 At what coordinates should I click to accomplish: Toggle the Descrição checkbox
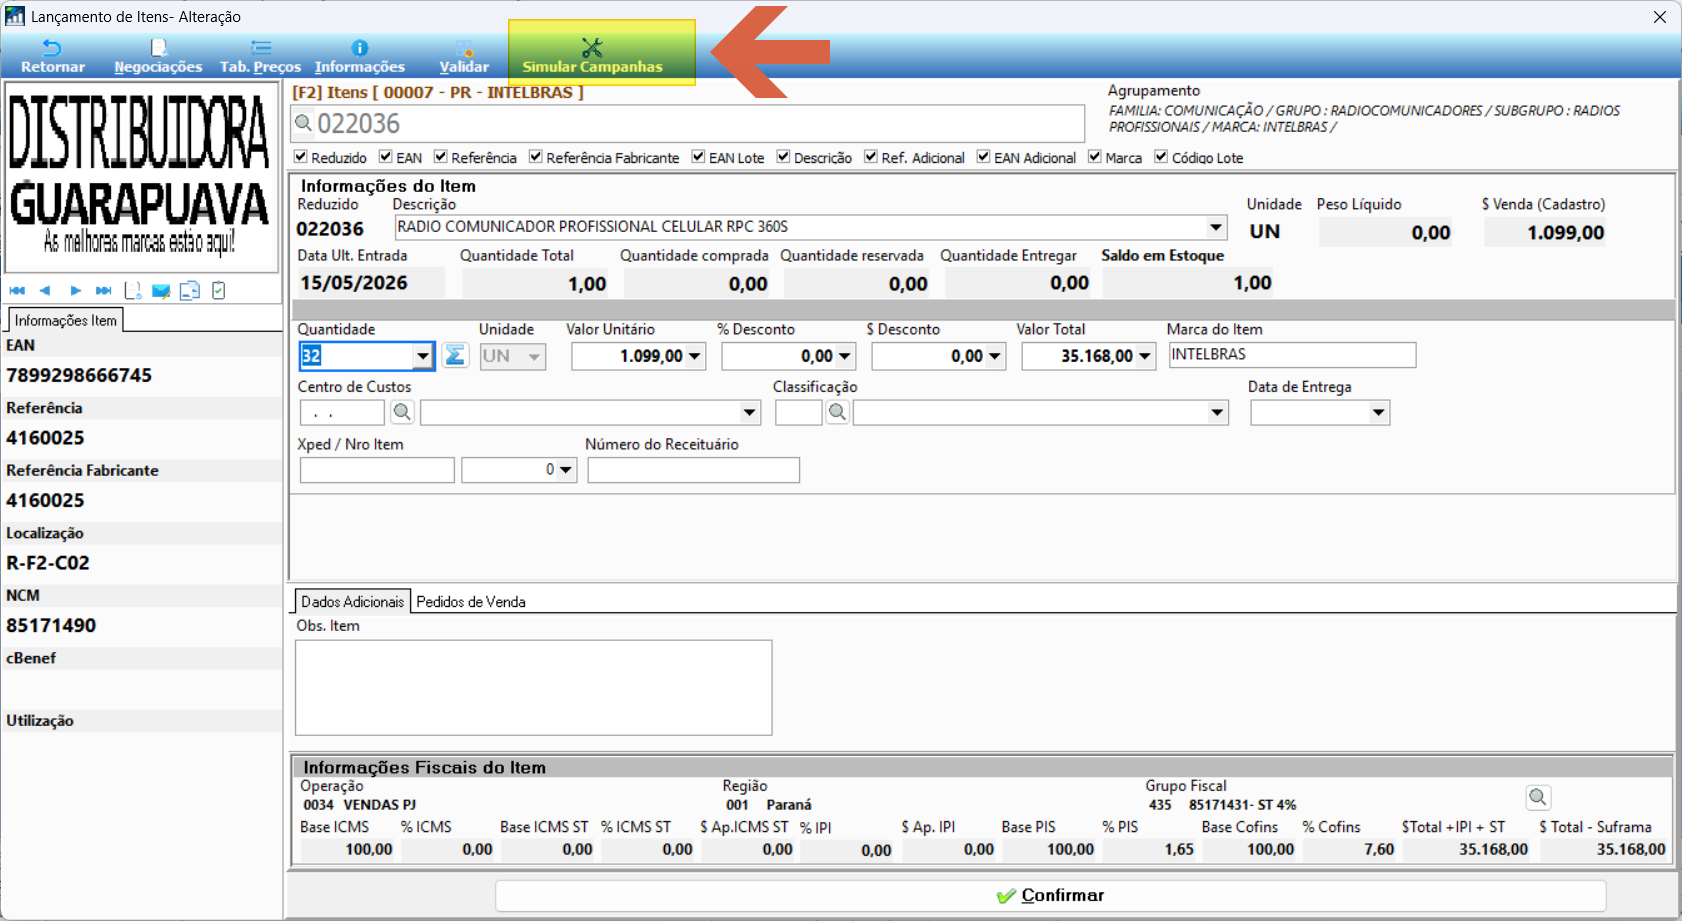(784, 157)
